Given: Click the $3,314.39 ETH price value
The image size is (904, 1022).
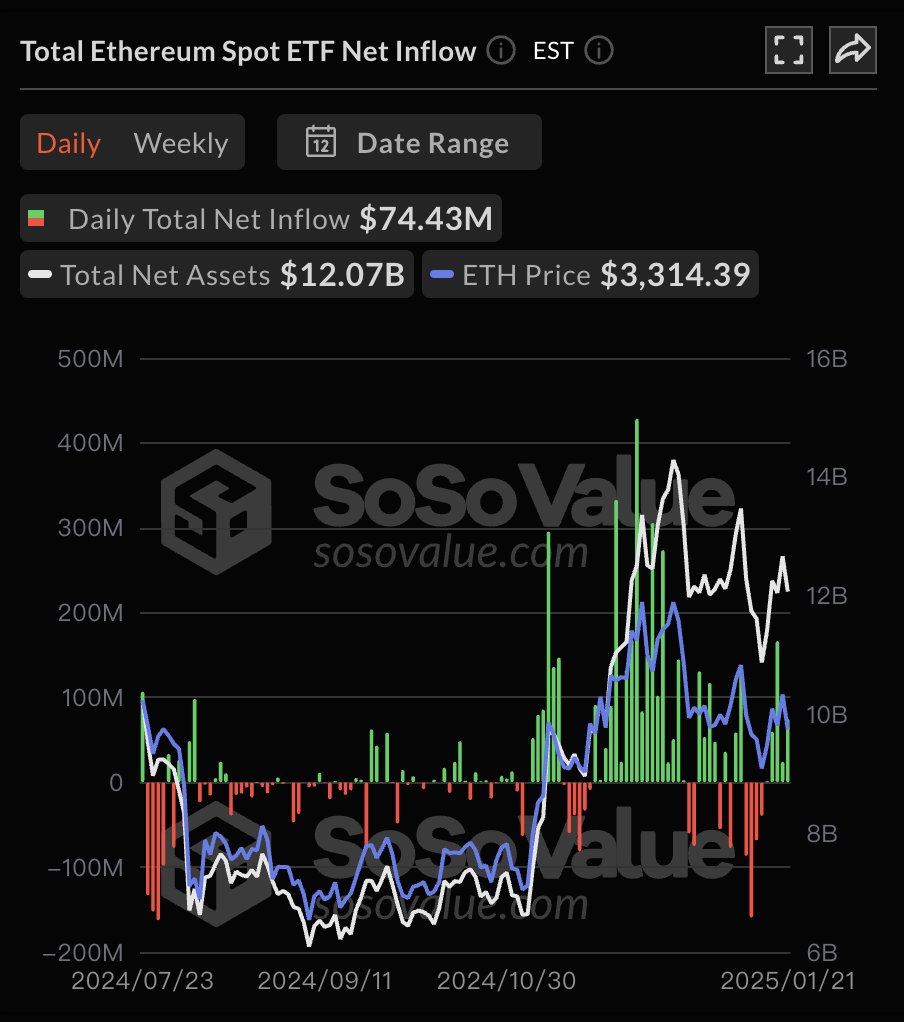Looking at the screenshot, I should click(675, 274).
